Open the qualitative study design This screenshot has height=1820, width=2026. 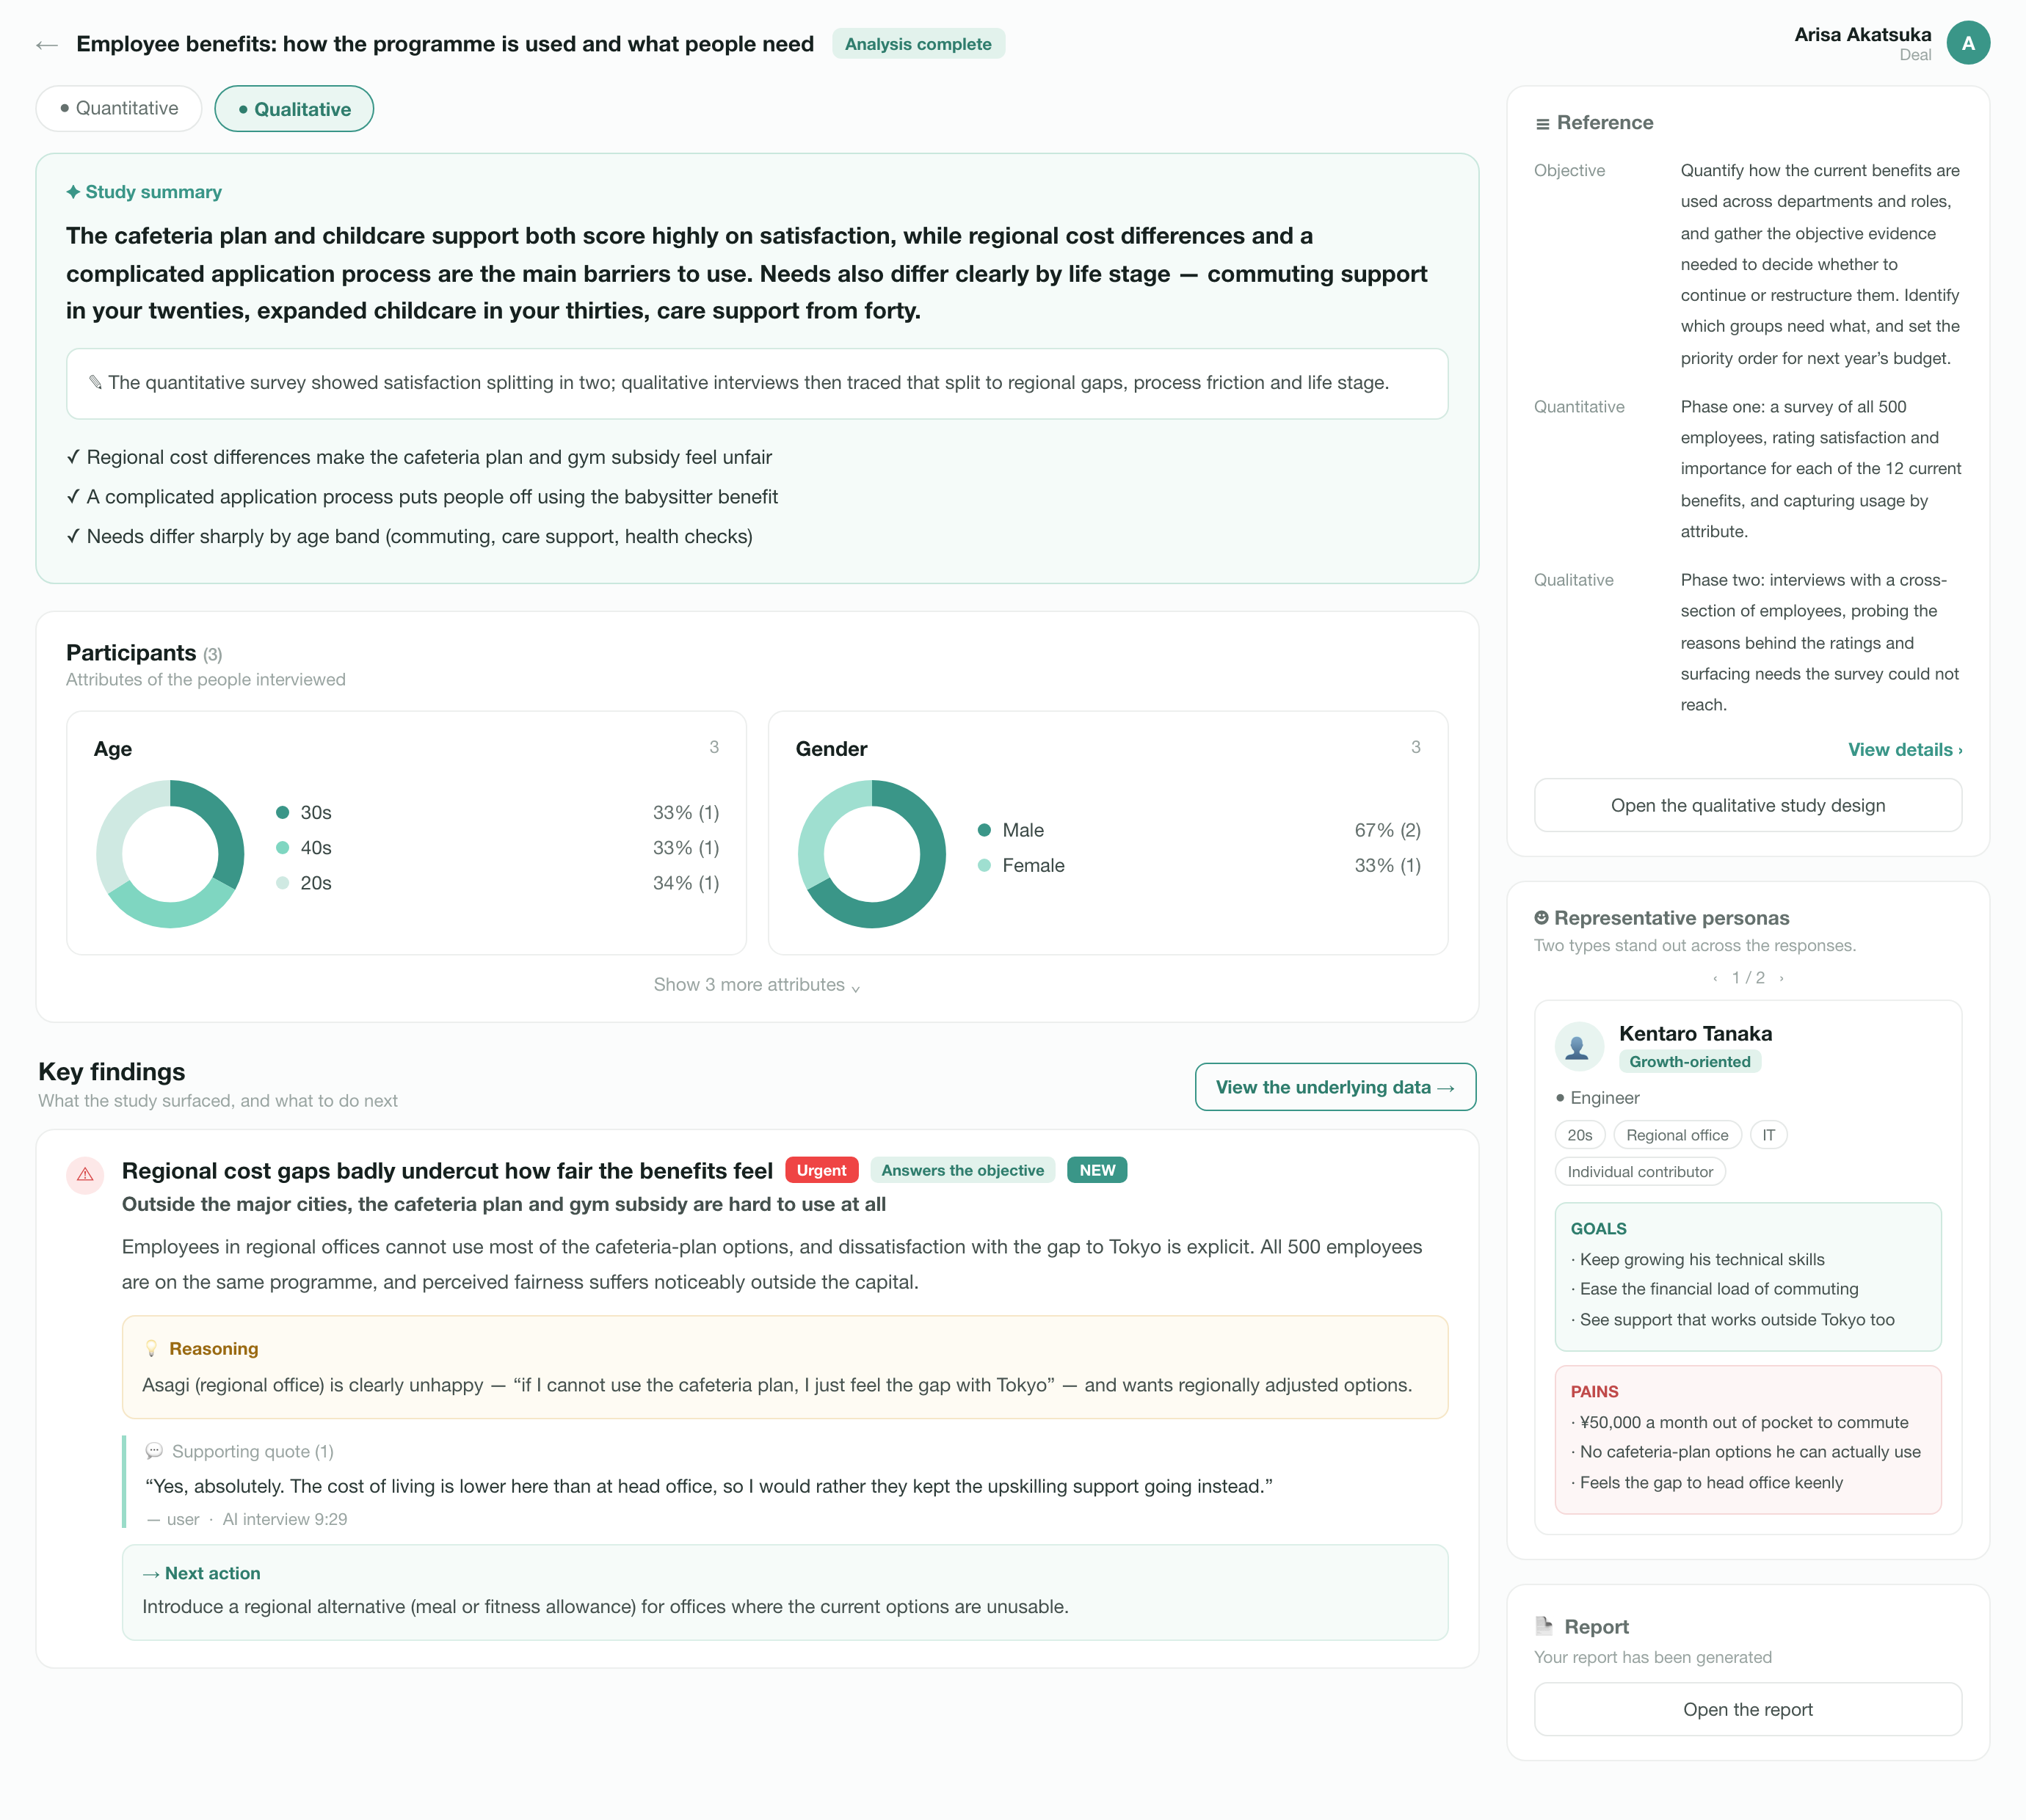coord(1747,805)
